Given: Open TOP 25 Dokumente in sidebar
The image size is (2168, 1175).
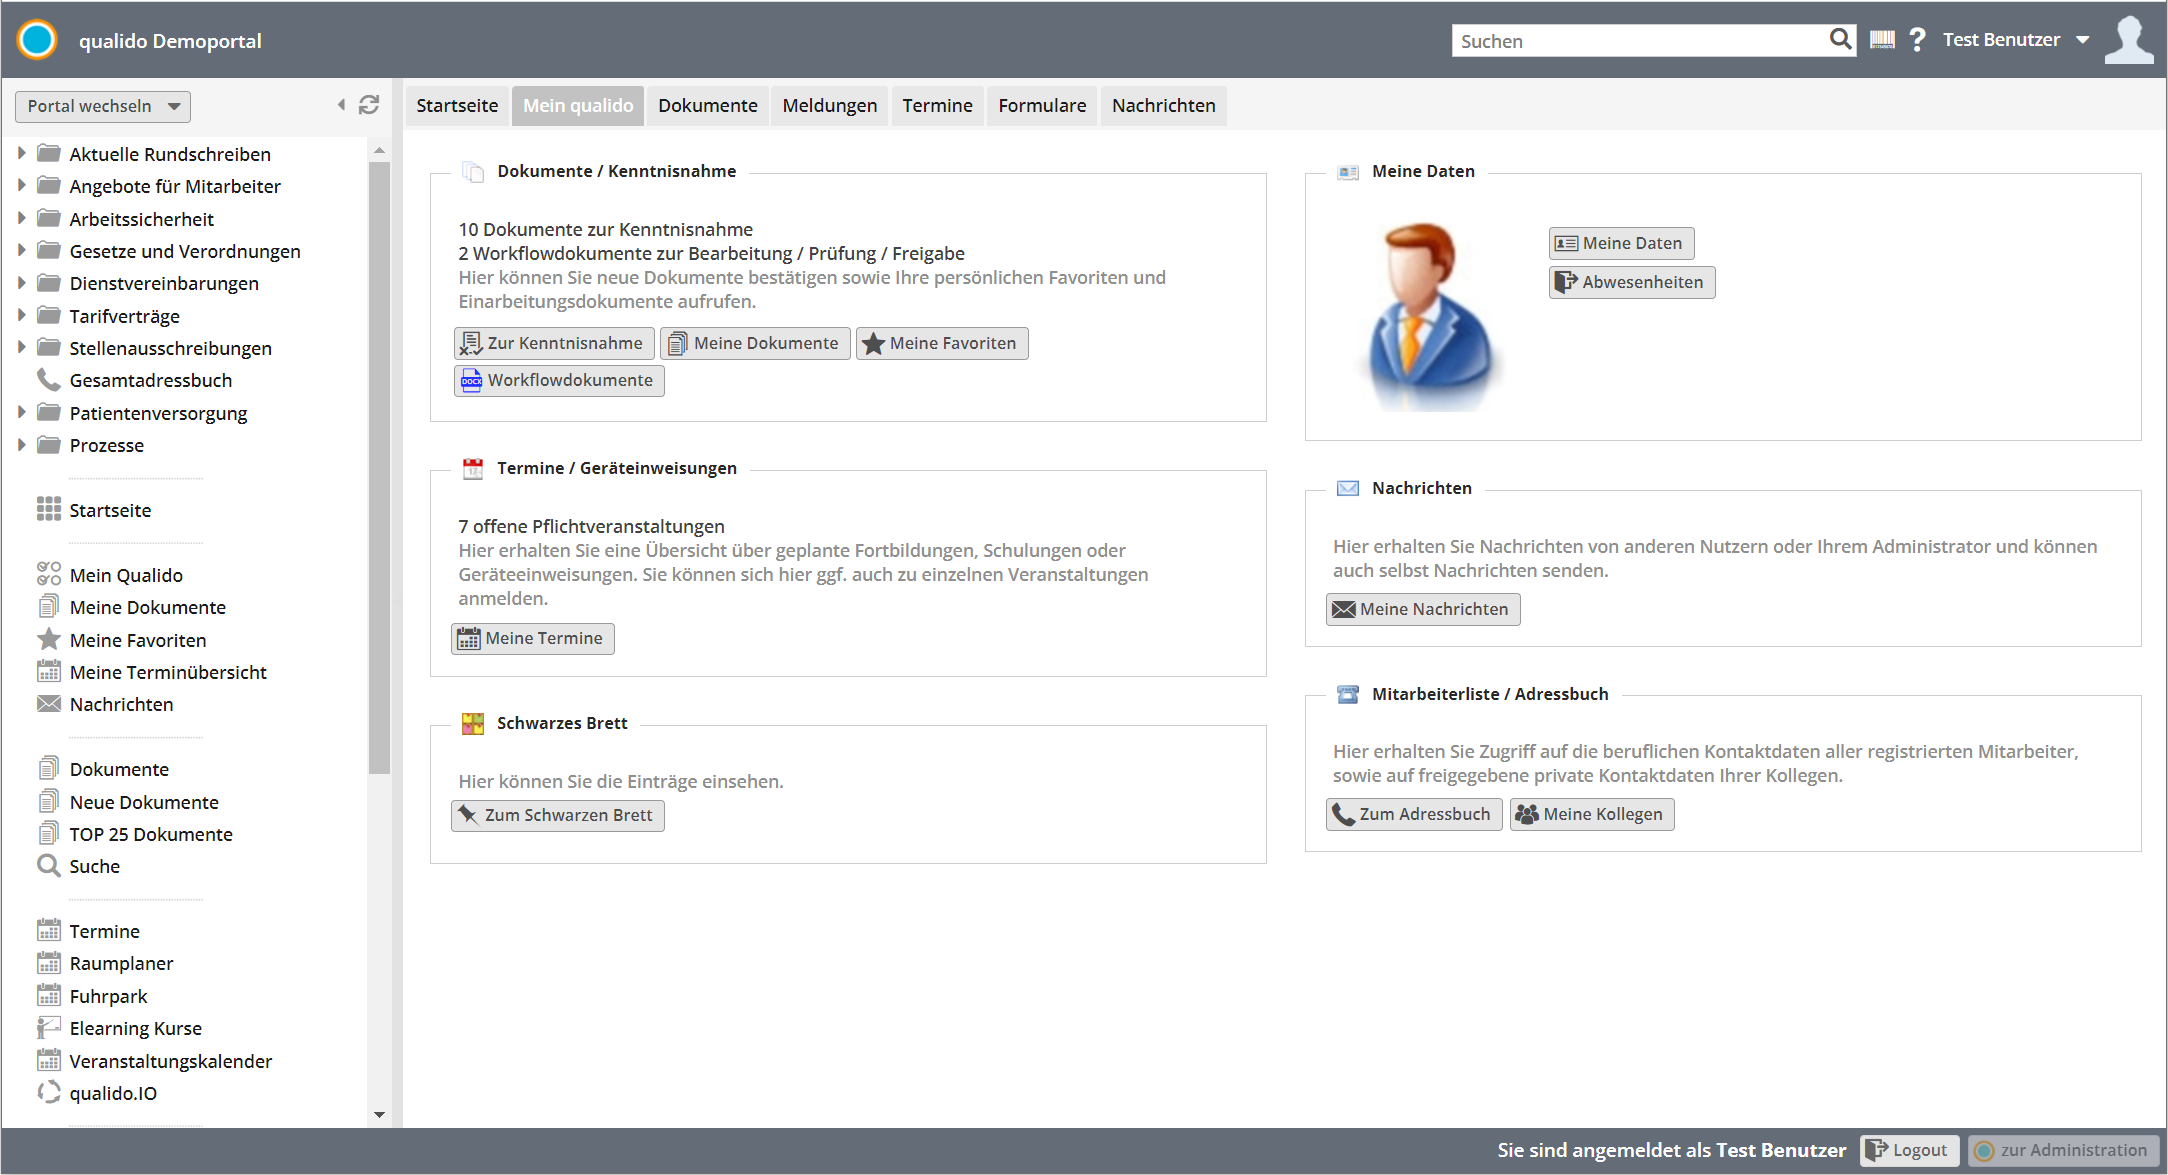Looking at the screenshot, I should [x=151, y=834].
